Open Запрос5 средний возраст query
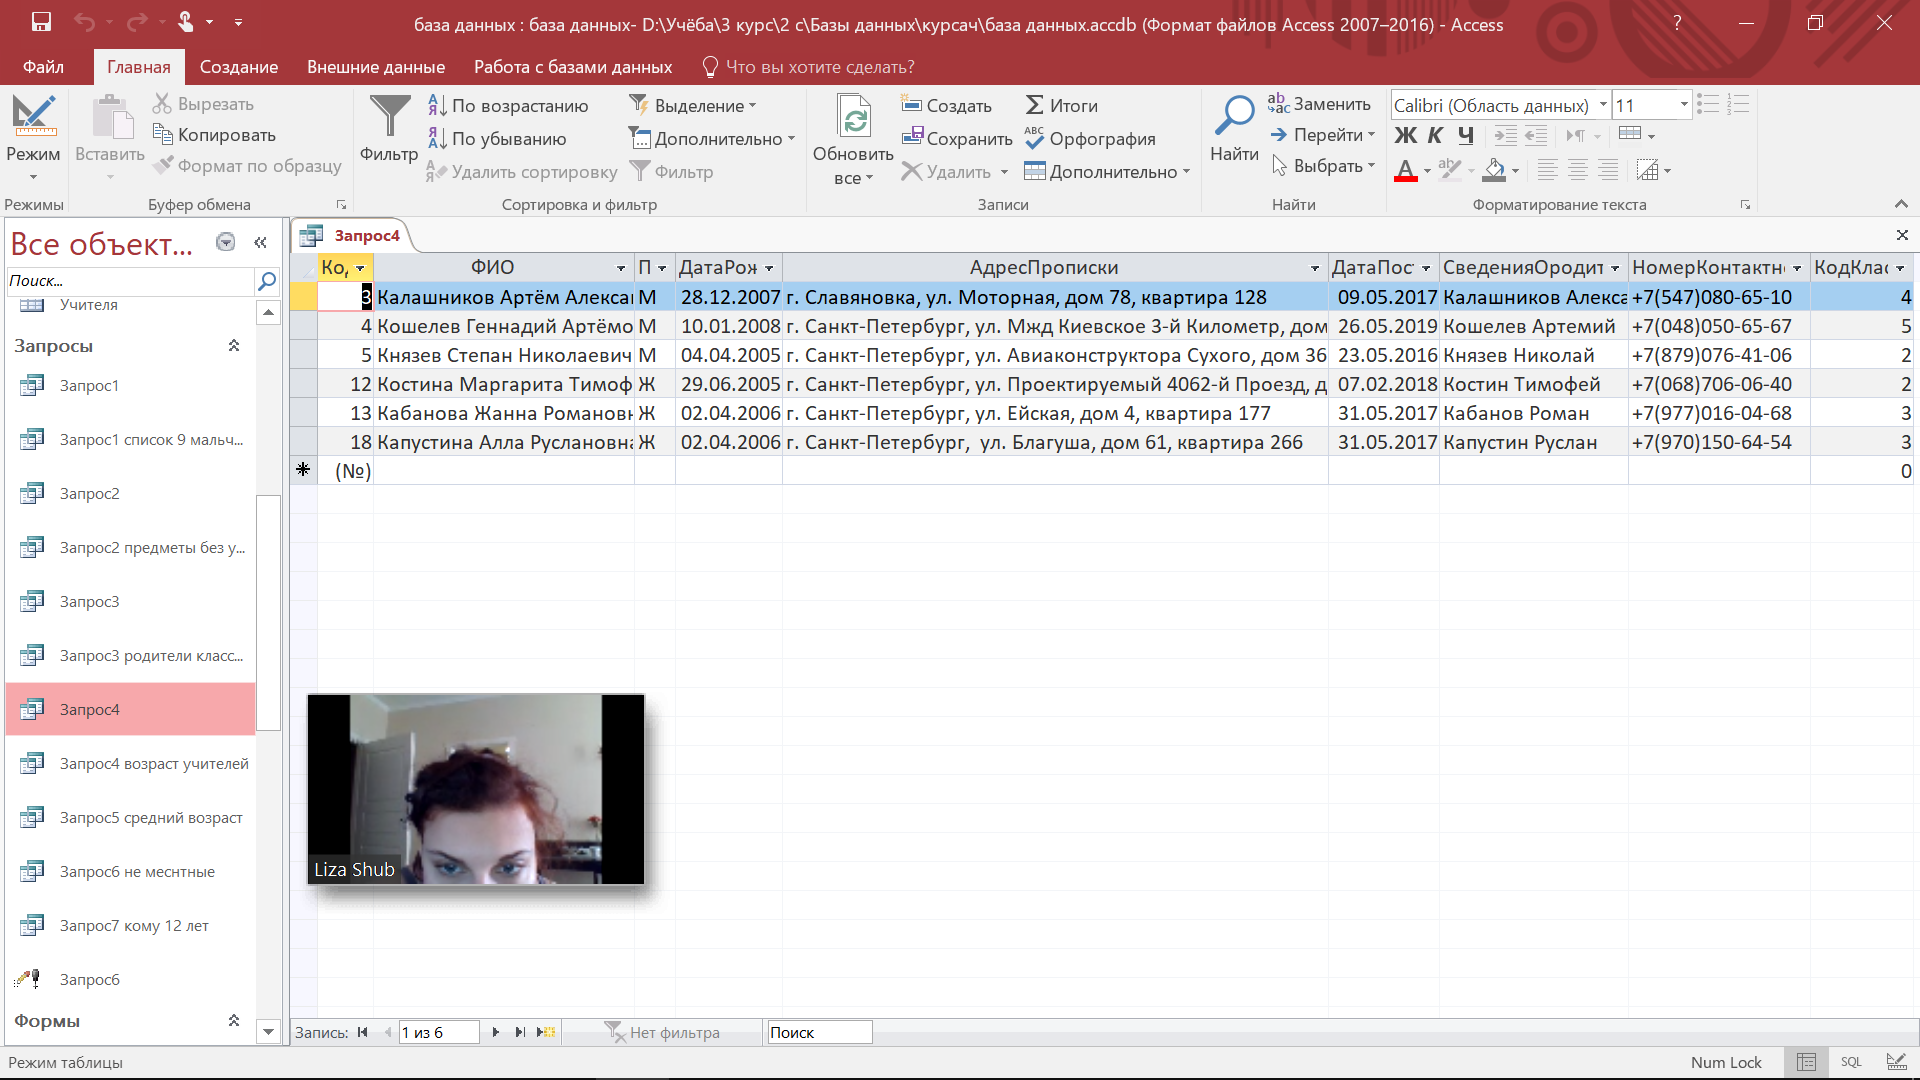This screenshot has height=1080, width=1920. [151, 818]
